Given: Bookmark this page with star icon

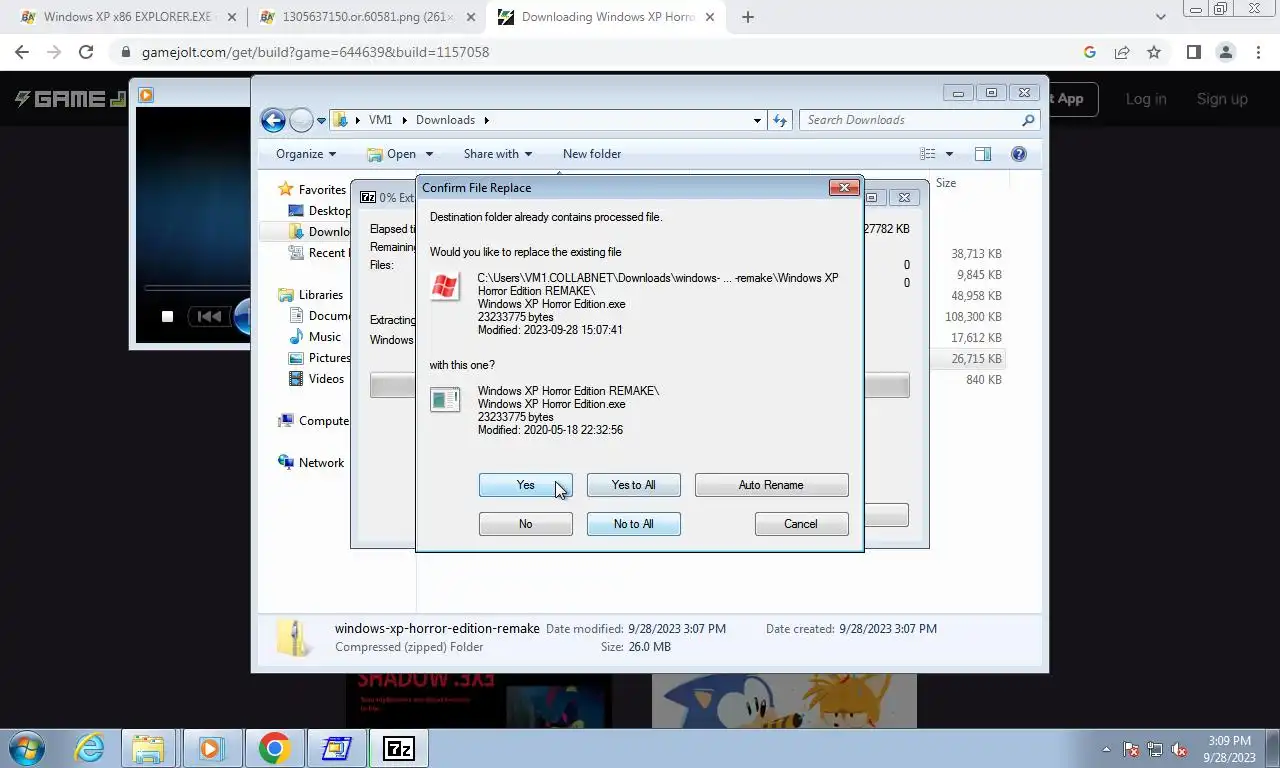Looking at the screenshot, I should click(1154, 52).
